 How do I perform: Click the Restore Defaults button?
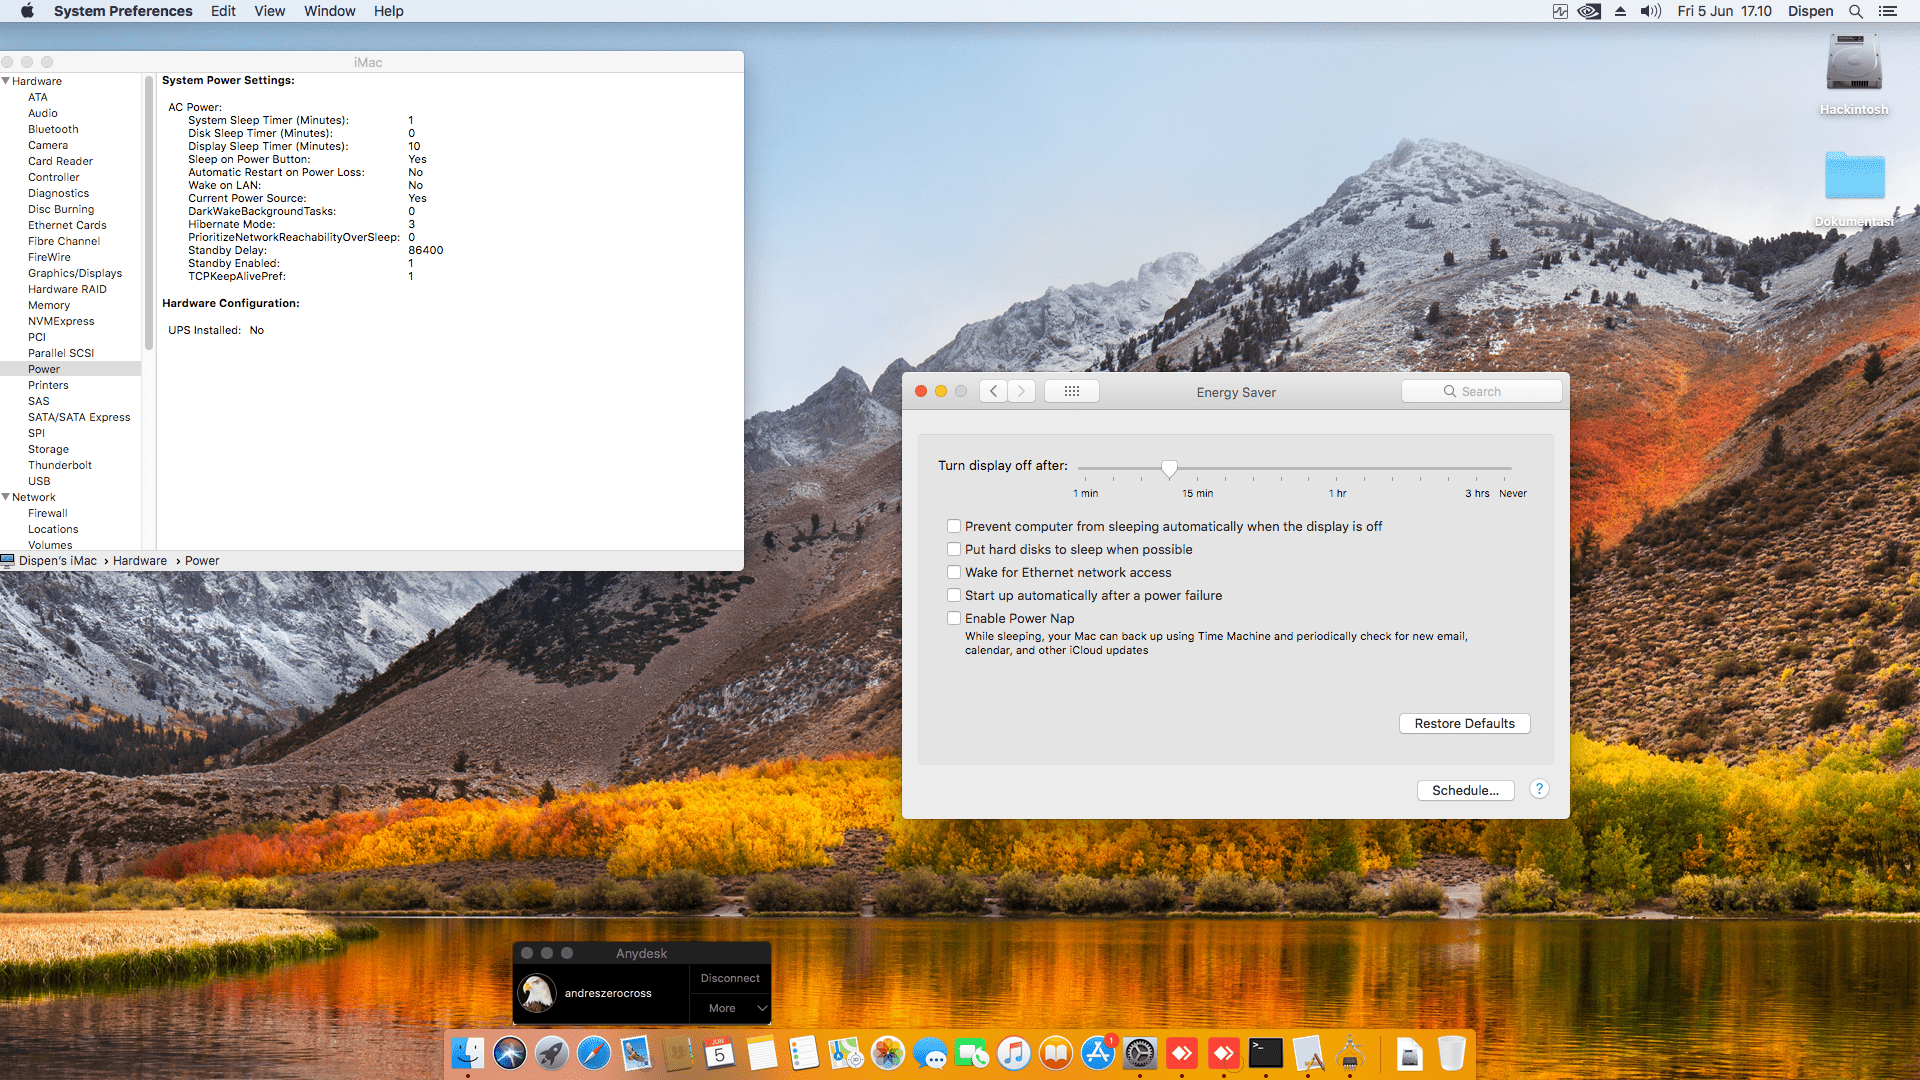click(1464, 723)
